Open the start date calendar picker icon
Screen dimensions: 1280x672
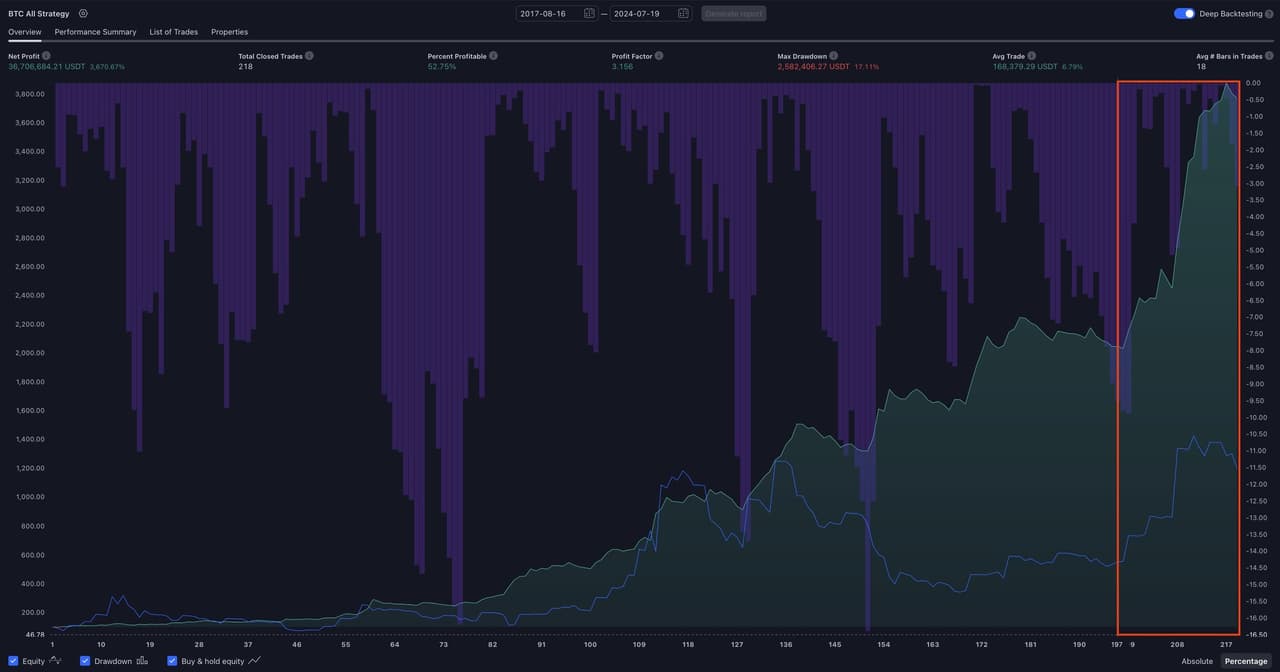click(589, 13)
